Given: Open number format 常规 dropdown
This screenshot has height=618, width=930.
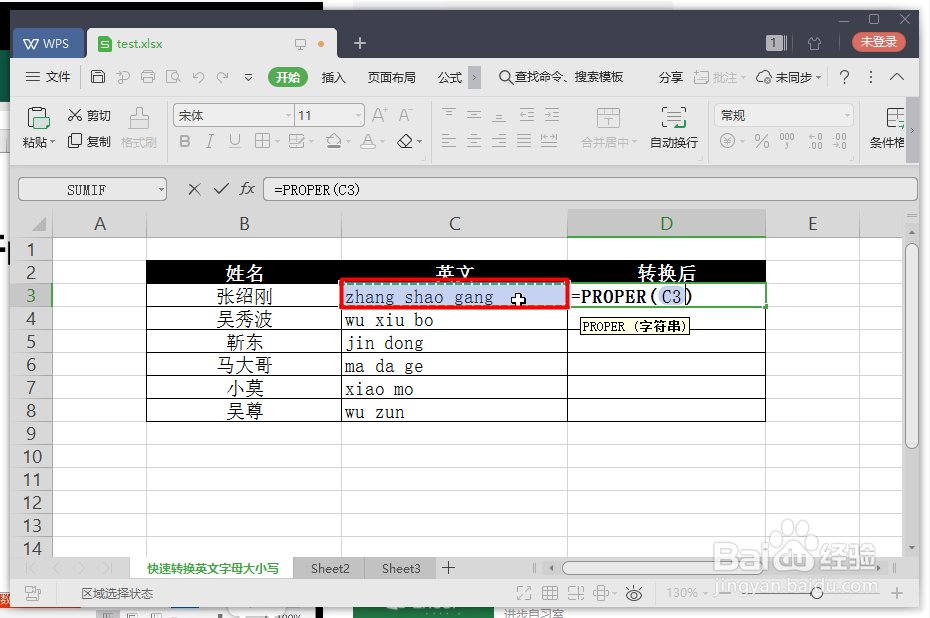Looking at the screenshot, I should pyautogui.click(x=847, y=115).
